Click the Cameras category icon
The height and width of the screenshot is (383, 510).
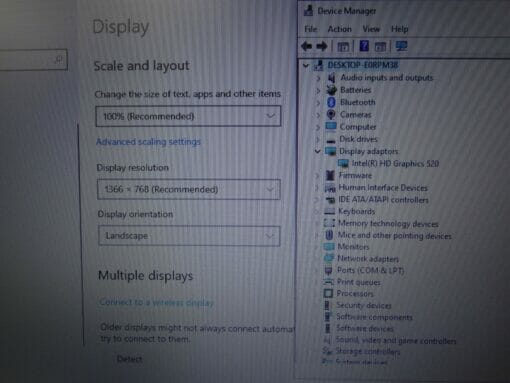(x=331, y=115)
